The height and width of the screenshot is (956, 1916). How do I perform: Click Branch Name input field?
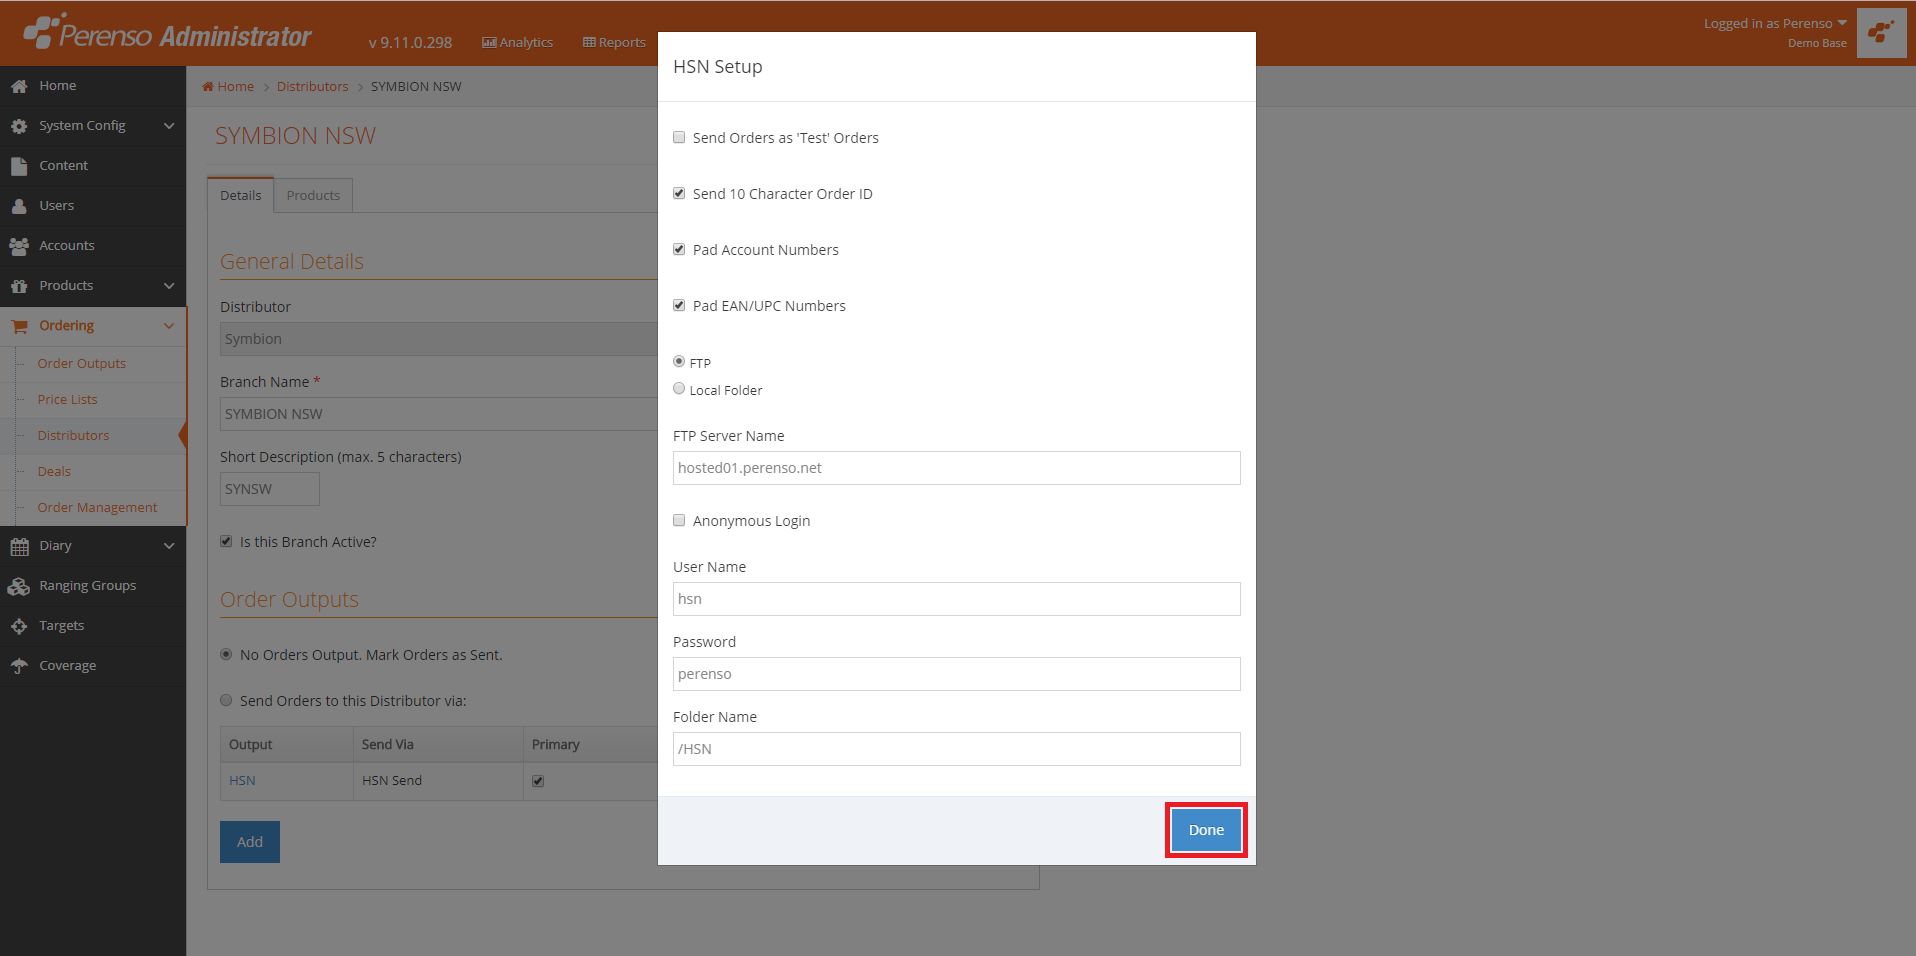click(x=439, y=414)
